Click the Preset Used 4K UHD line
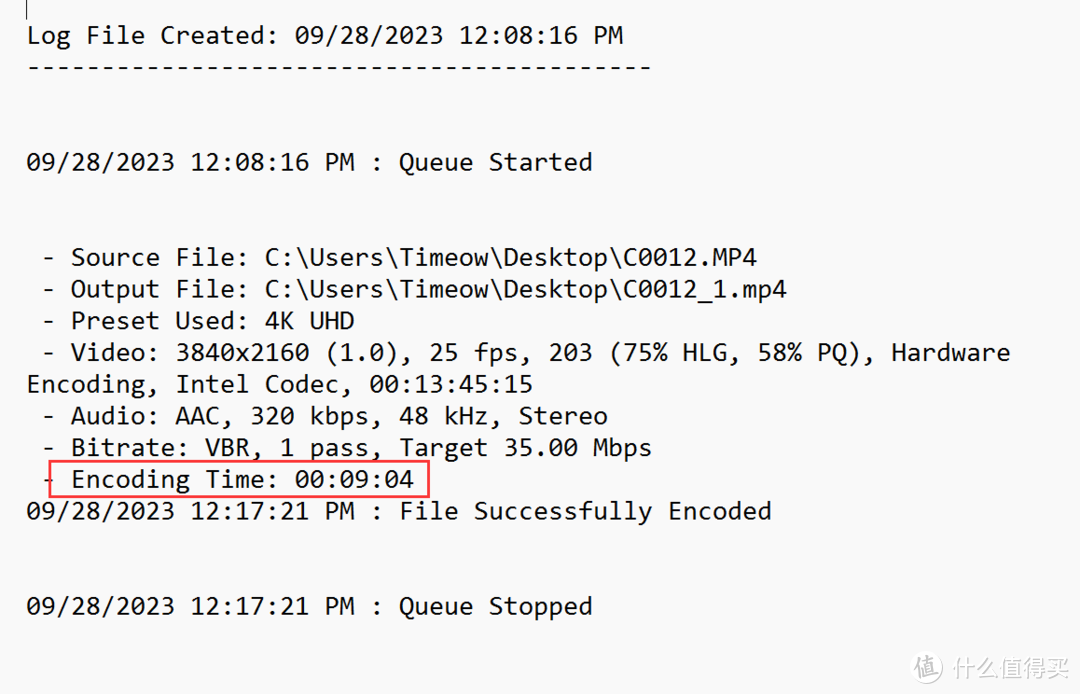 (198, 321)
